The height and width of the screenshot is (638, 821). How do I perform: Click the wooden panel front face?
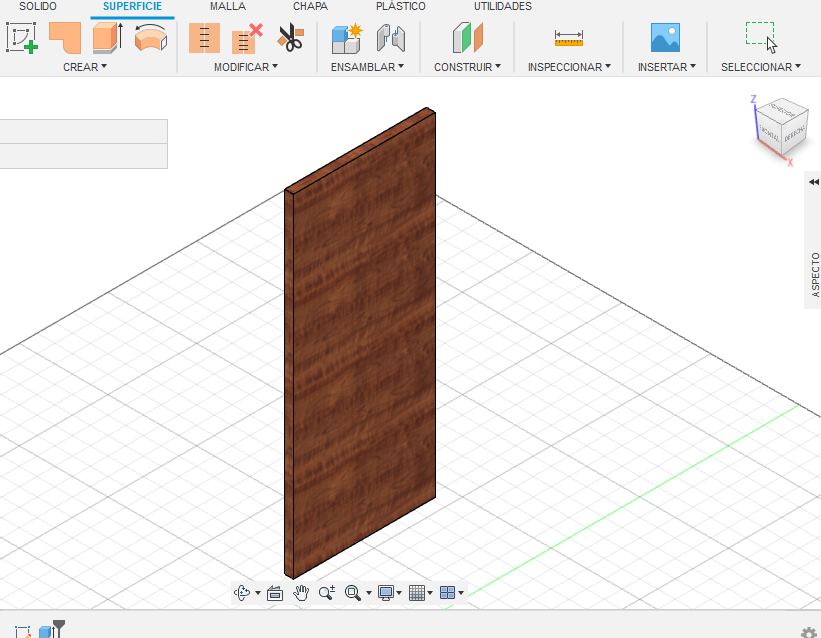(364, 346)
